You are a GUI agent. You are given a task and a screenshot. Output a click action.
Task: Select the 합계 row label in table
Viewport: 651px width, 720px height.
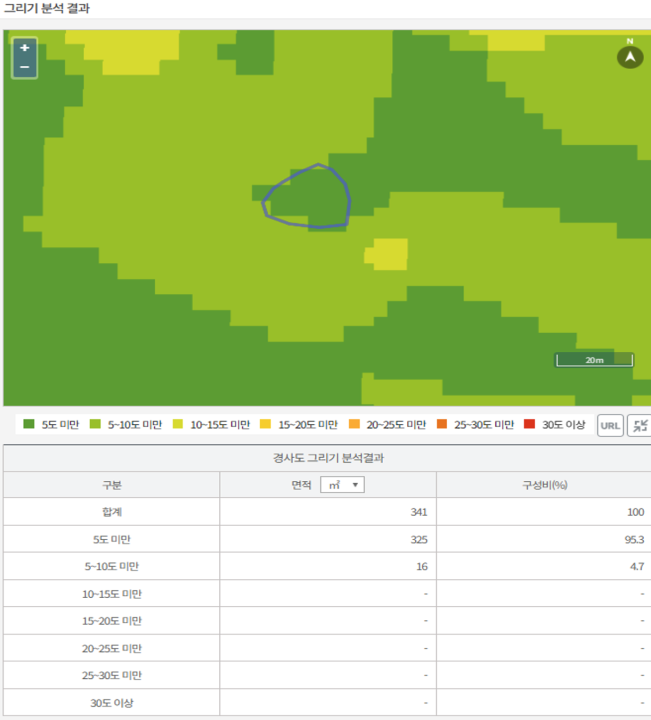click(111, 512)
